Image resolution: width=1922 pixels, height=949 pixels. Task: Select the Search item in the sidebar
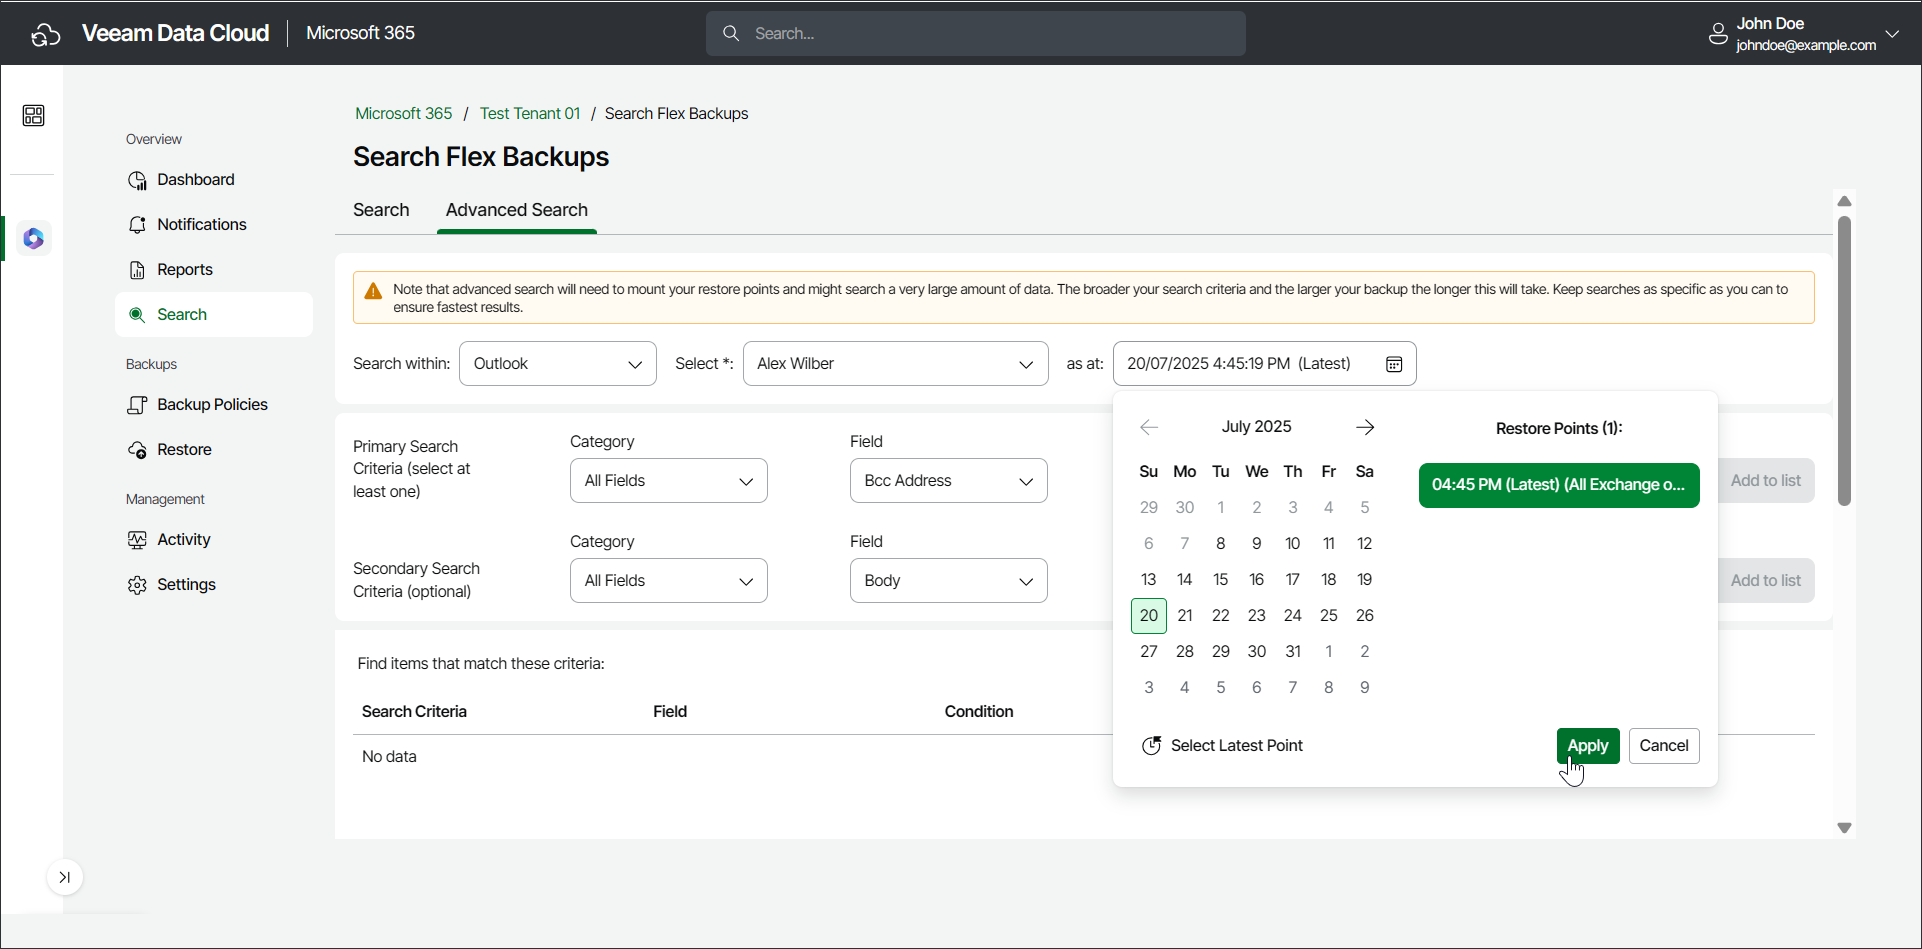(x=214, y=315)
